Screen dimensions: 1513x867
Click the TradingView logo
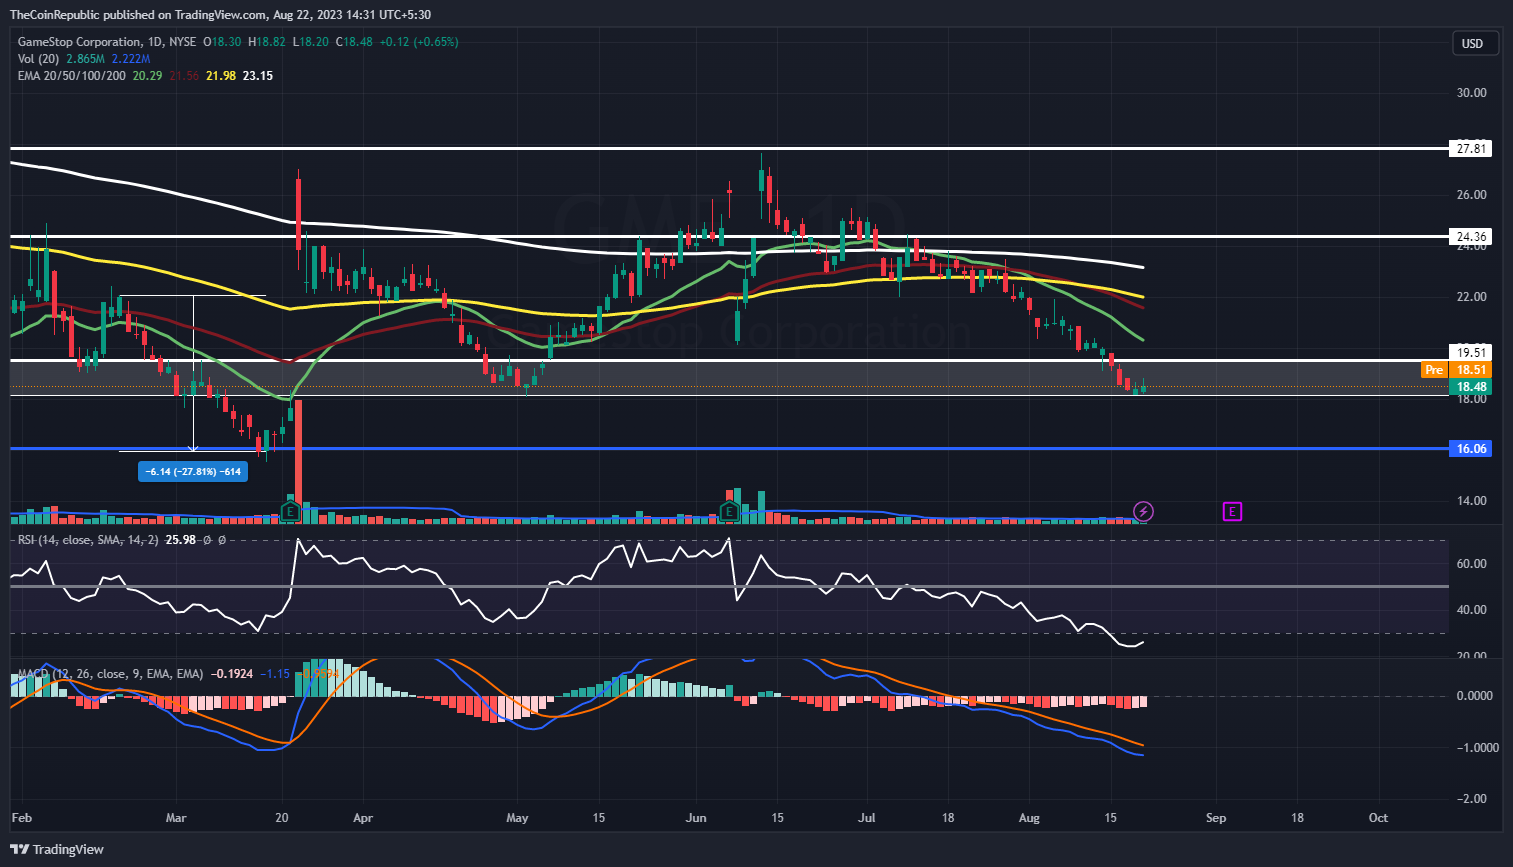57,849
